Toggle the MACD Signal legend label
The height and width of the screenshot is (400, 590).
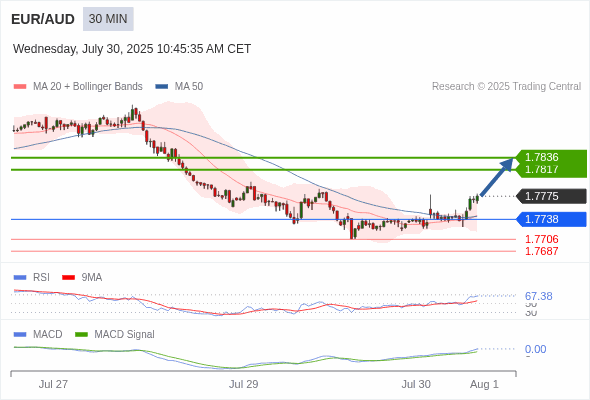click(x=125, y=335)
